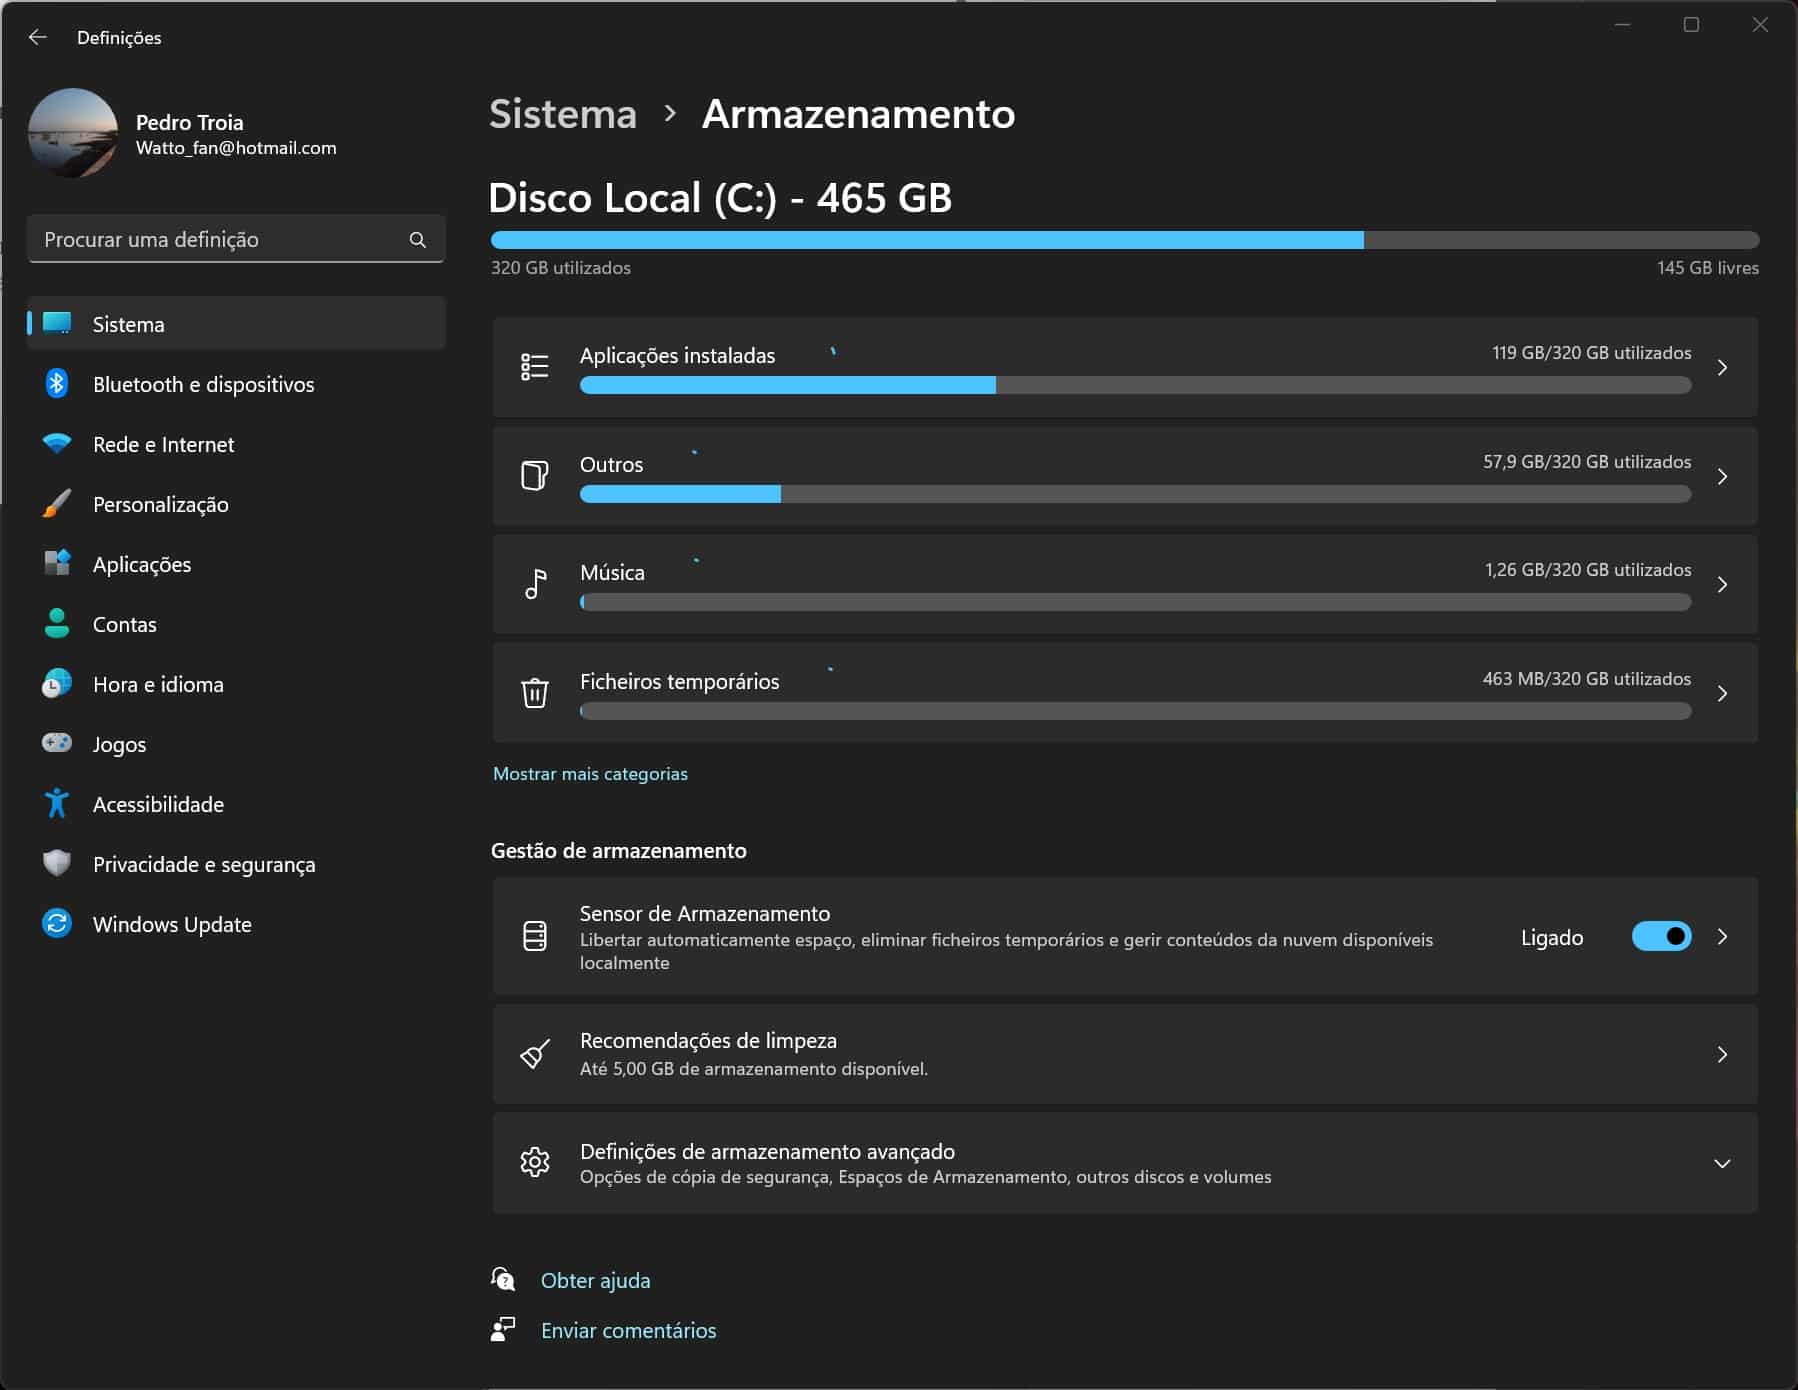This screenshot has width=1798, height=1390.
Task: Click the Recomendações de limpeza broom icon
Action: point(535,1054)
